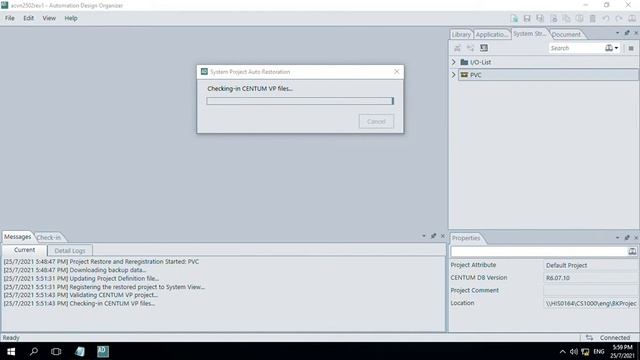Open the File menu

click(x=10, y=18)
